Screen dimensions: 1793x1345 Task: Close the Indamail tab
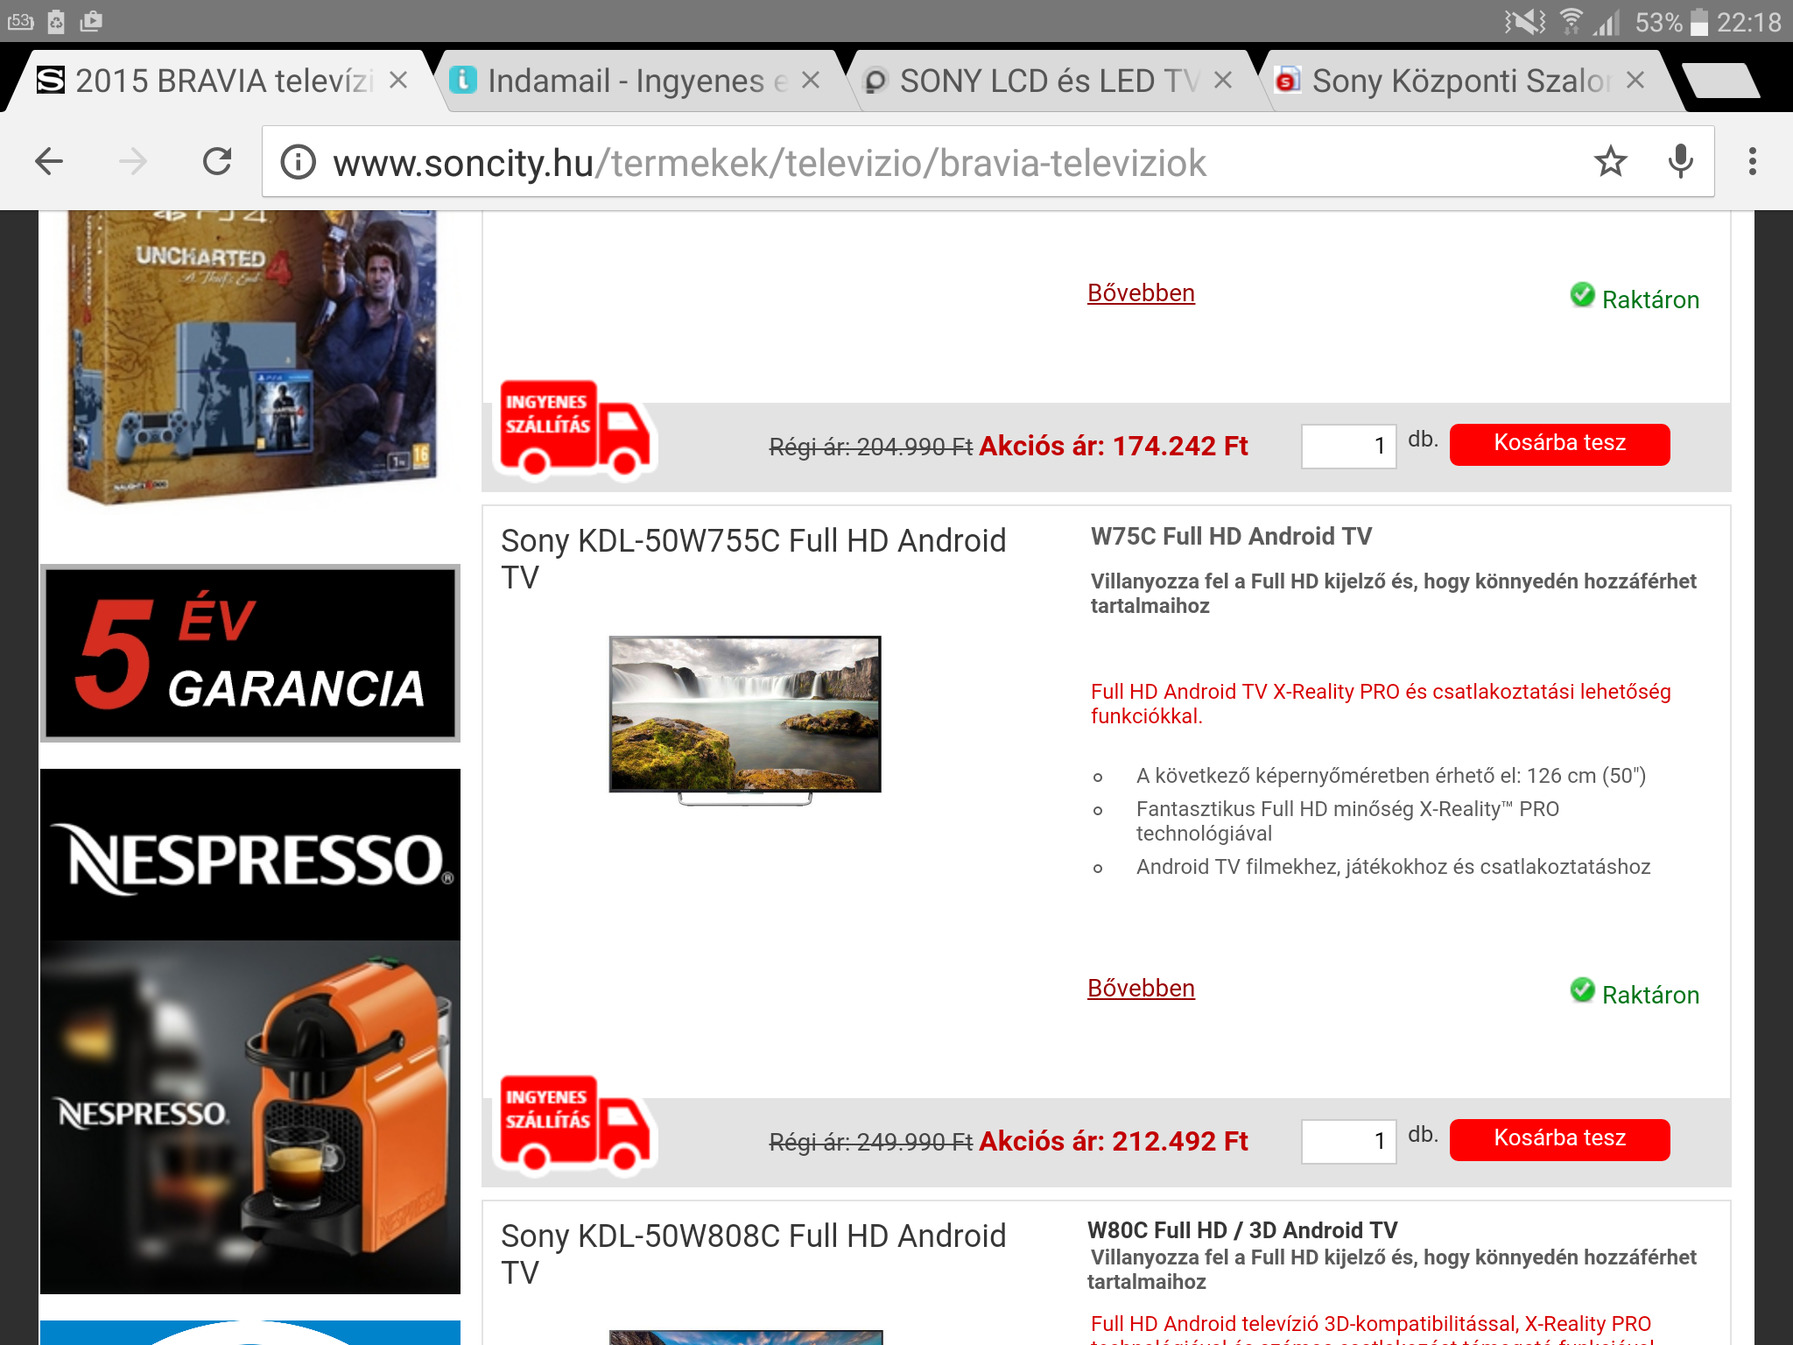coord(811,80)
